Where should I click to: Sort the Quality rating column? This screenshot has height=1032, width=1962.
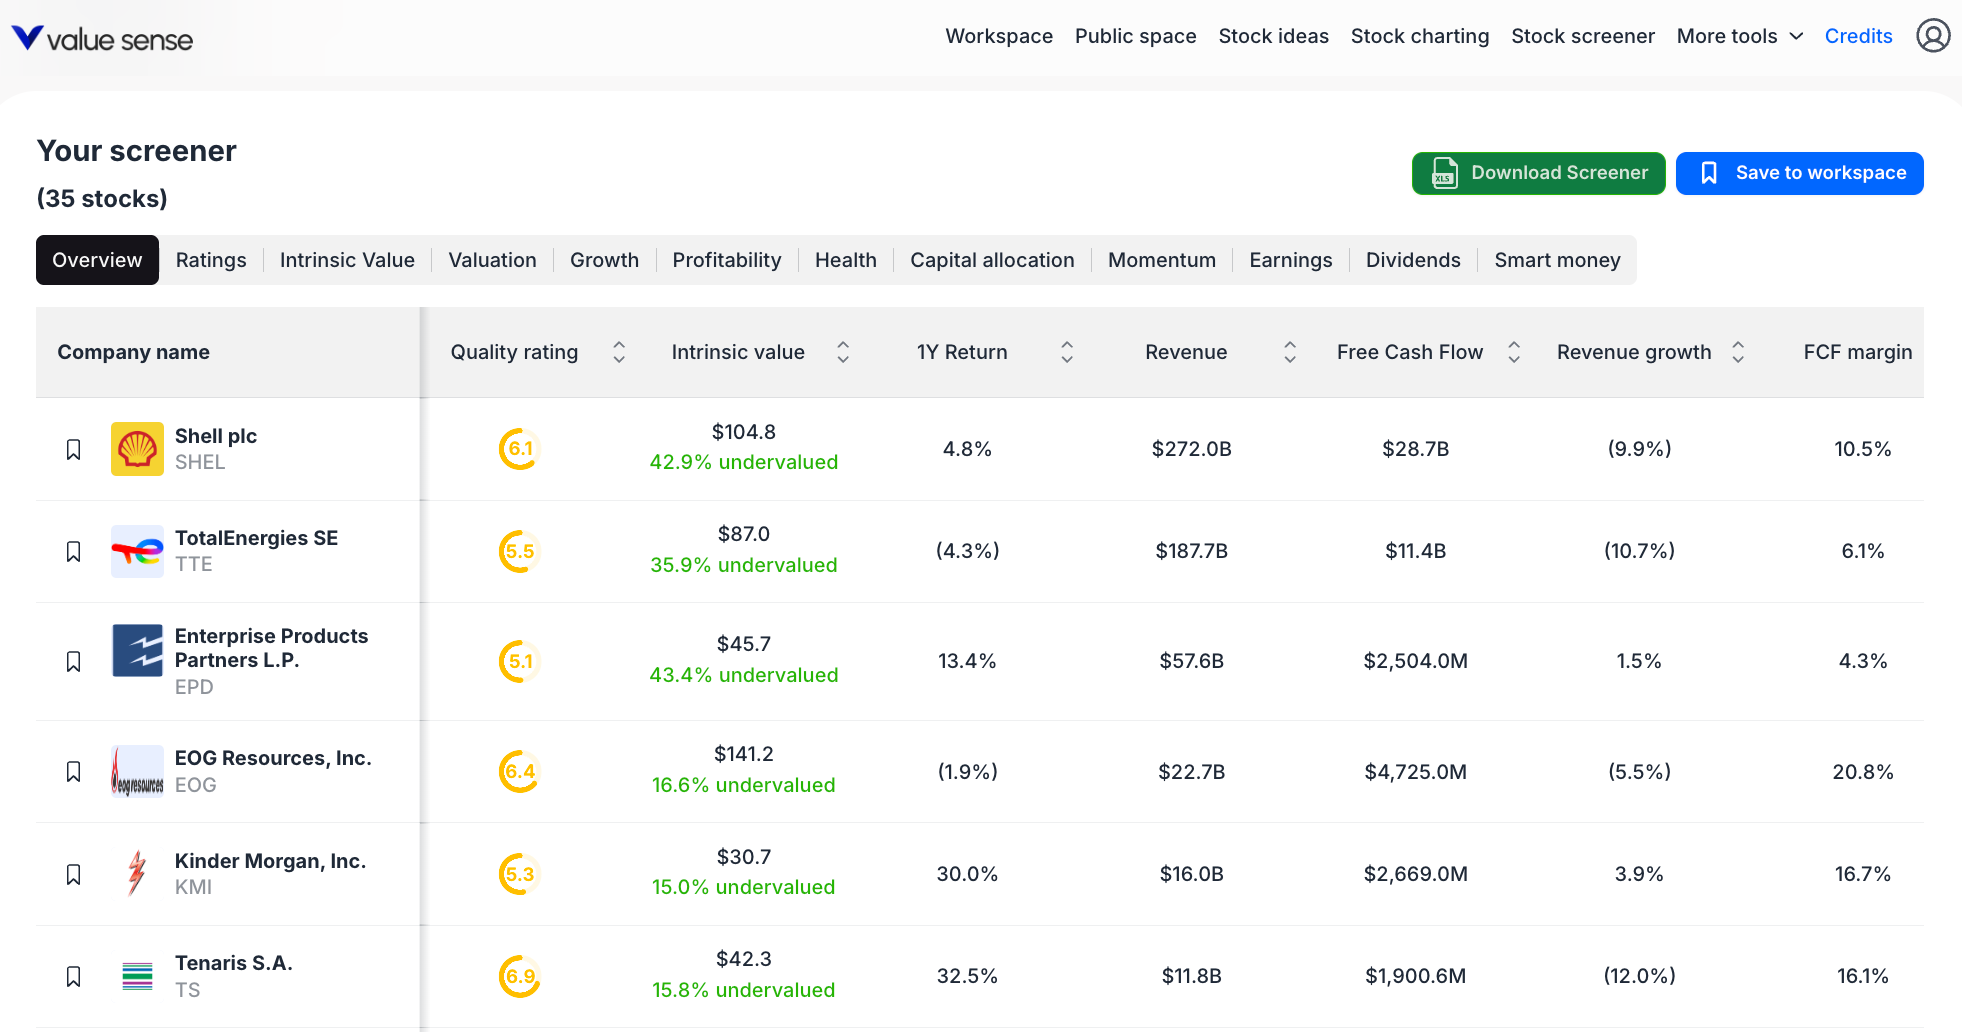(x=619, y=352)
